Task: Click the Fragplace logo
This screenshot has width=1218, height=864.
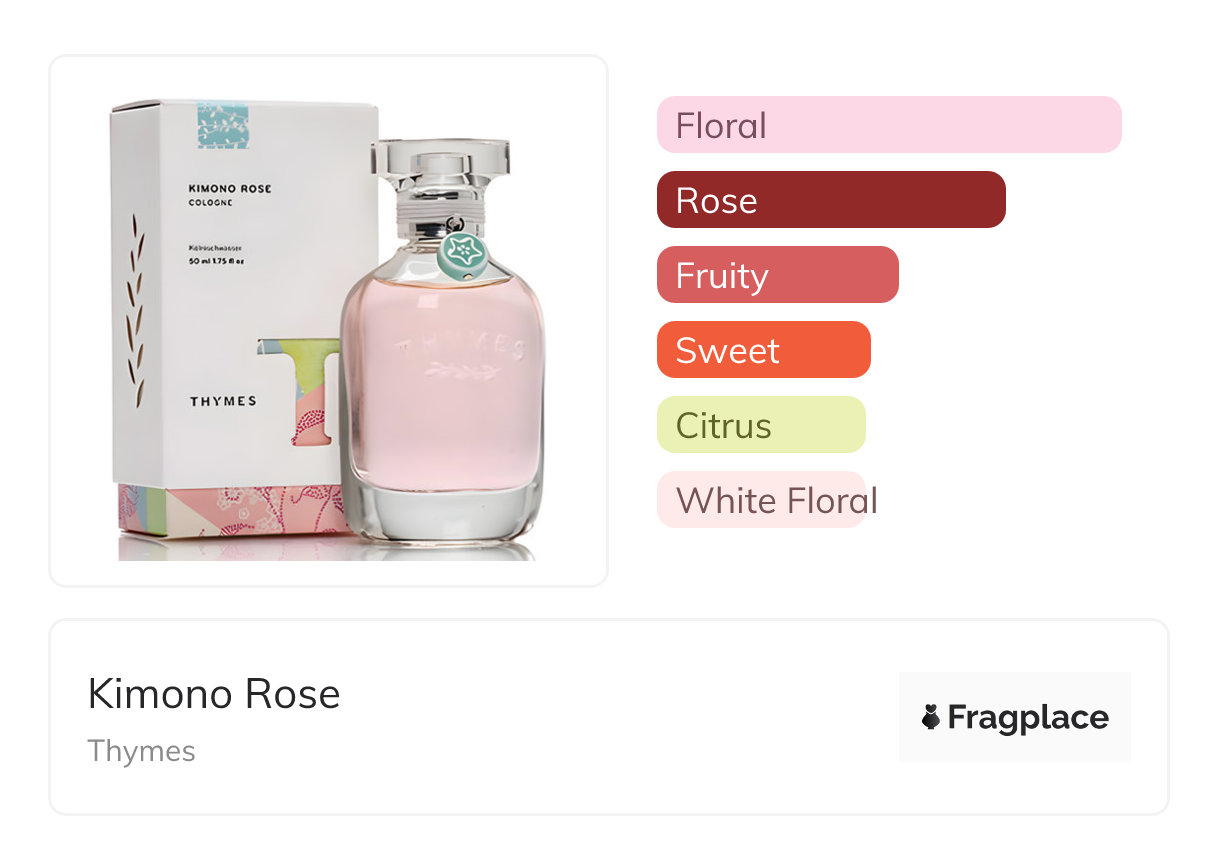Action: [x=1015, y=717]
